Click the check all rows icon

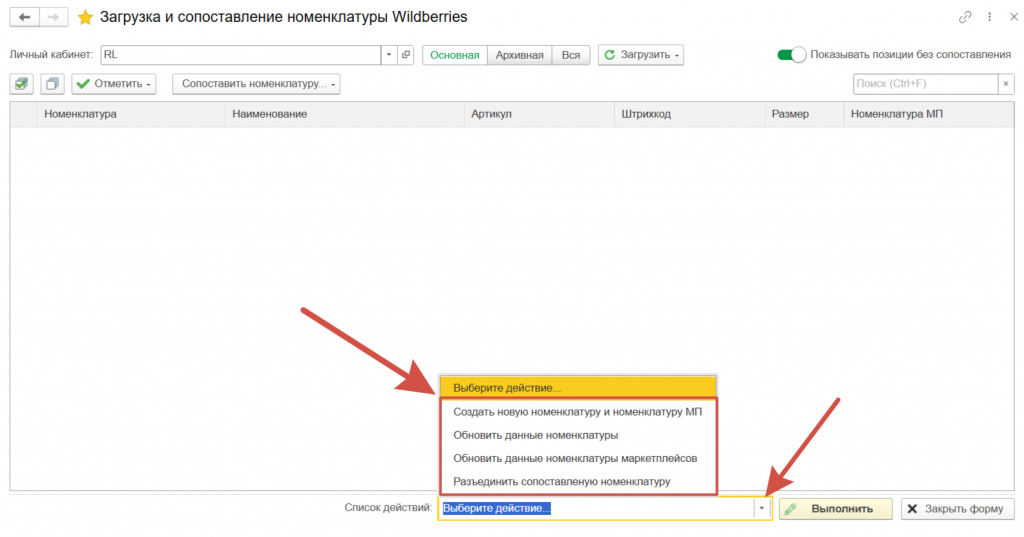(22, 85)
